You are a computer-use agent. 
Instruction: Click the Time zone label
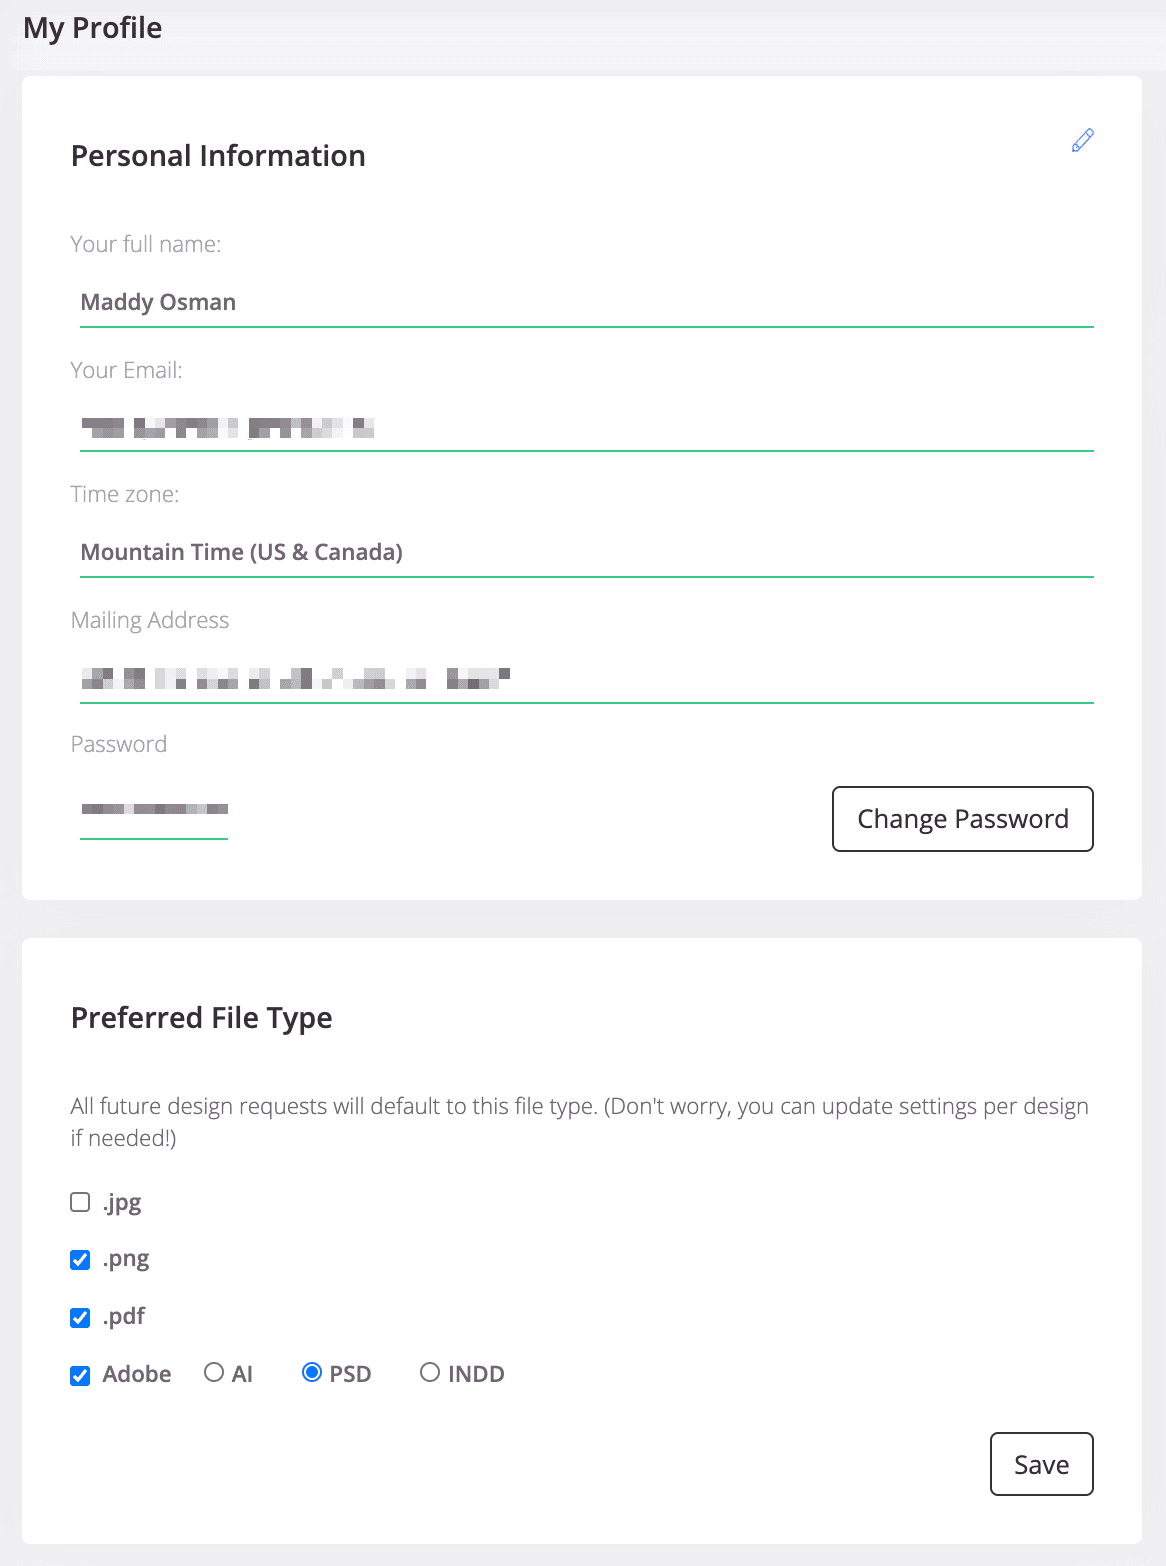(125, 493)
